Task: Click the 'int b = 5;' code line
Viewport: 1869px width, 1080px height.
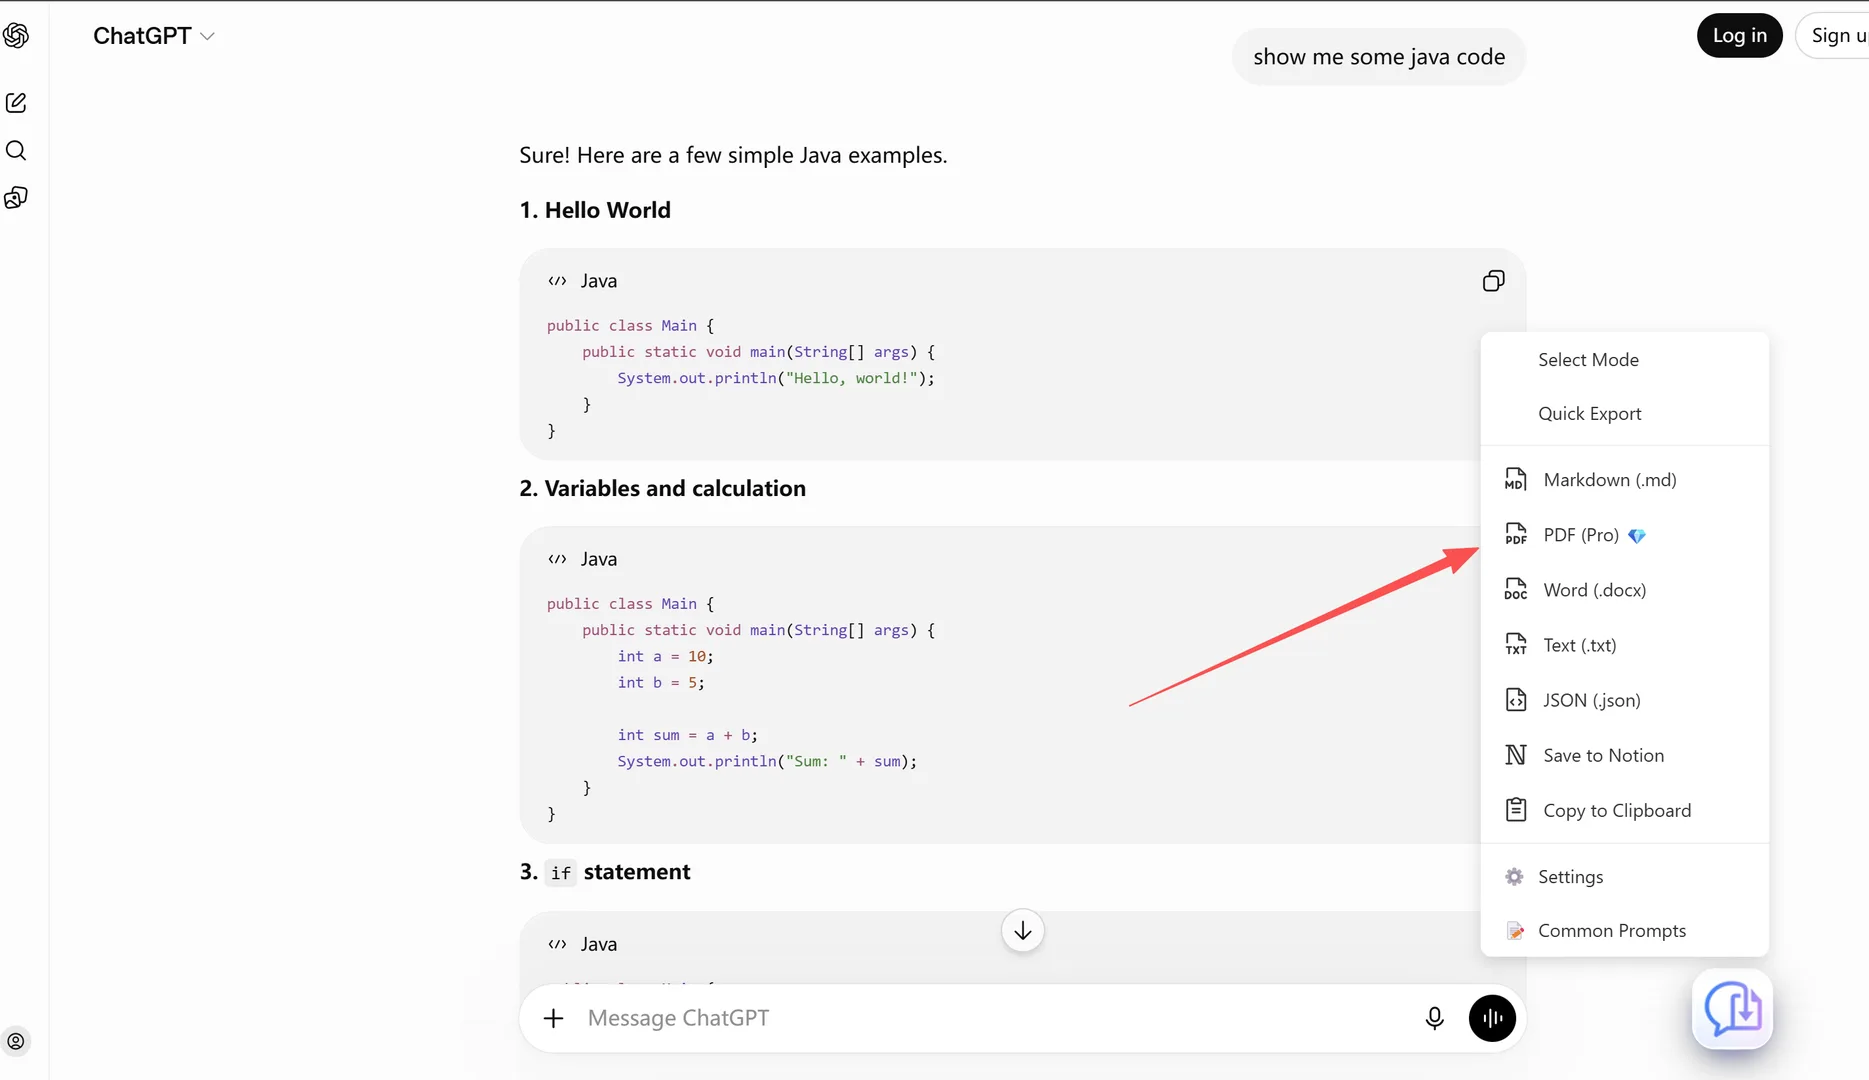Action: coord(661,682)
